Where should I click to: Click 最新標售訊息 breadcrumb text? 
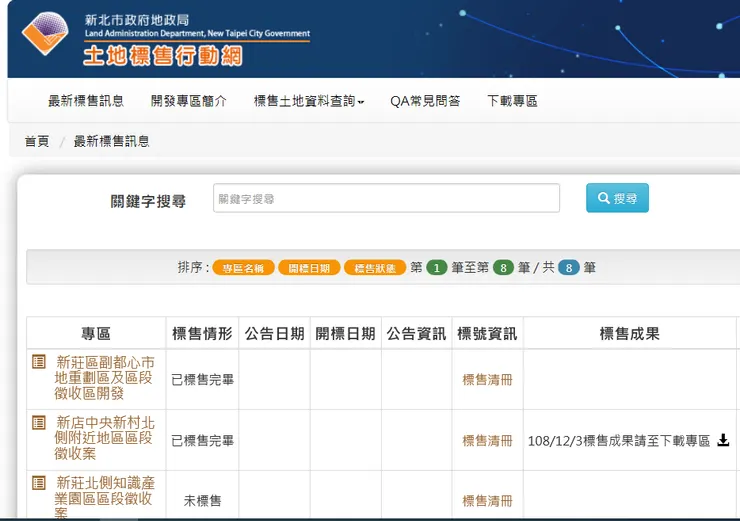click(x=111, y=141)
